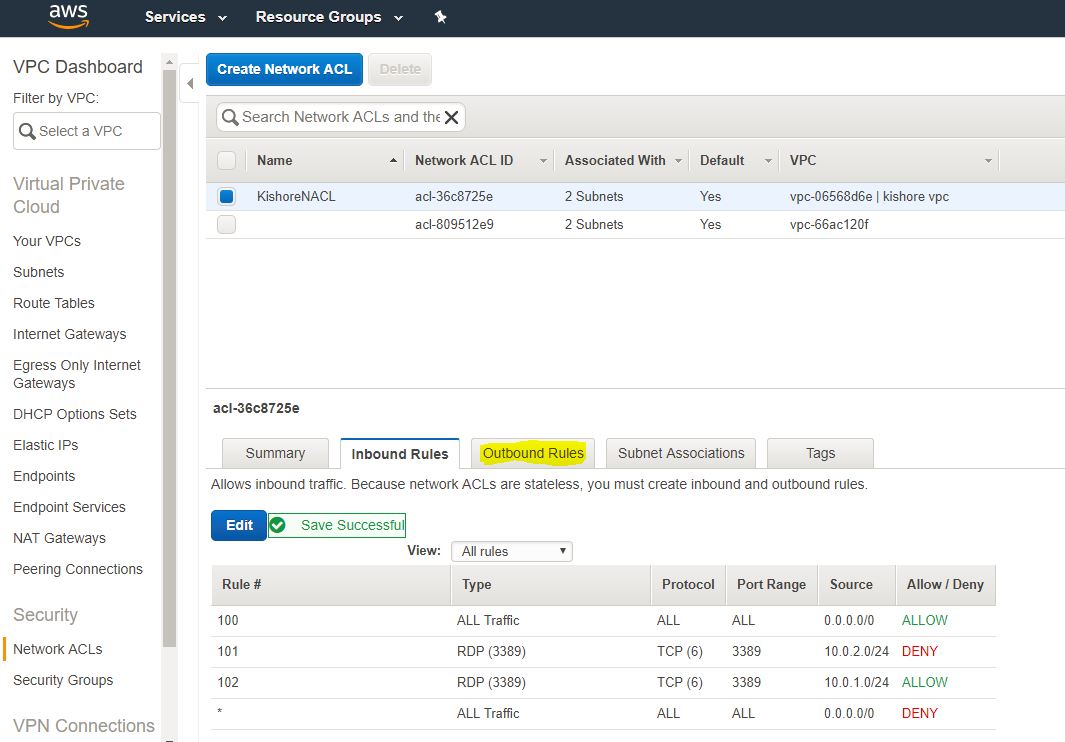This screenshot has height=742, width=1065.
Task: Click the green Save Successful checkmark icon
Action: 278,525
